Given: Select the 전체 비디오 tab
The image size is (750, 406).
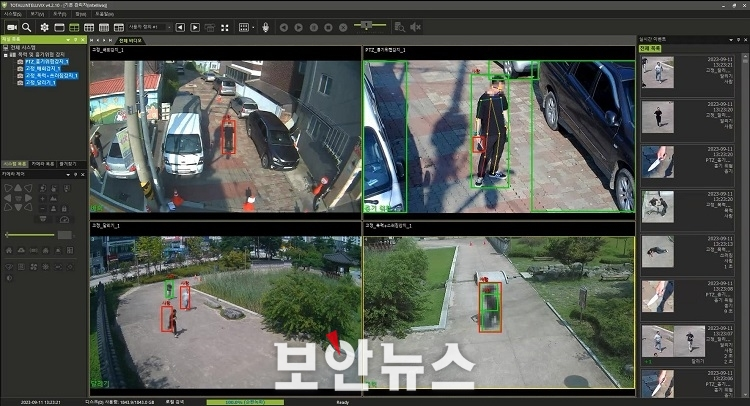Looking at the screenshot, I should [130, 41].
